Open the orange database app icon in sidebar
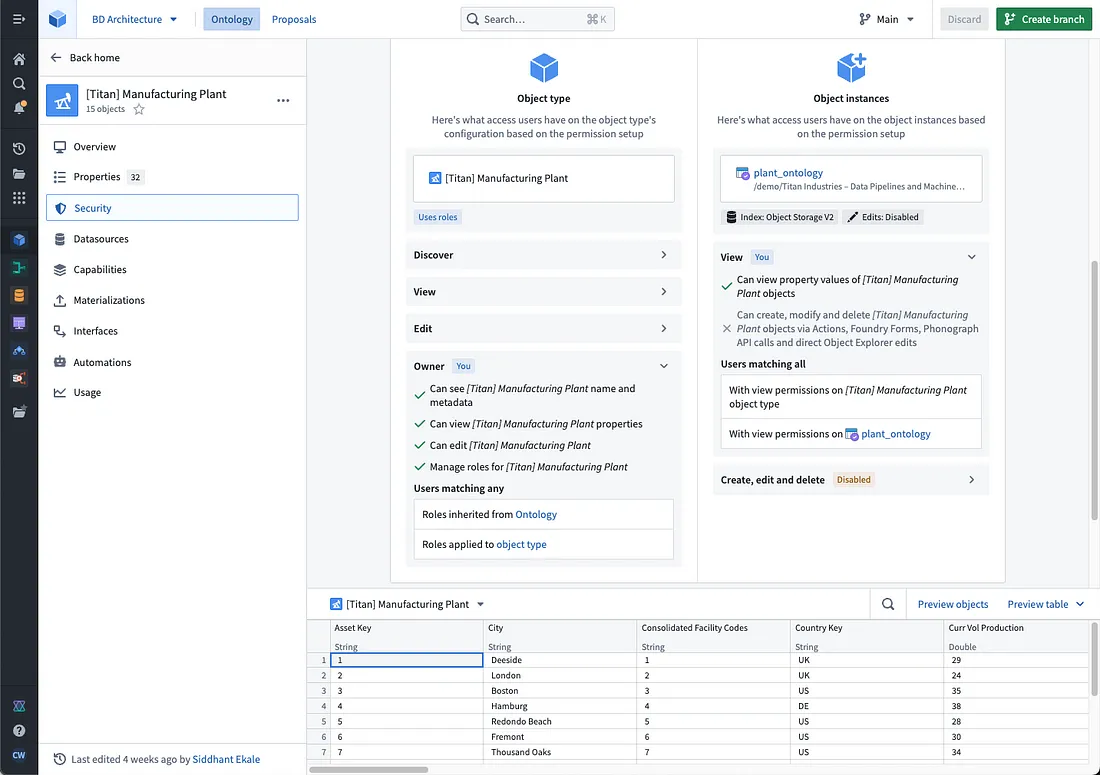Screen dimensions: 1100x775 coord(19,295)
